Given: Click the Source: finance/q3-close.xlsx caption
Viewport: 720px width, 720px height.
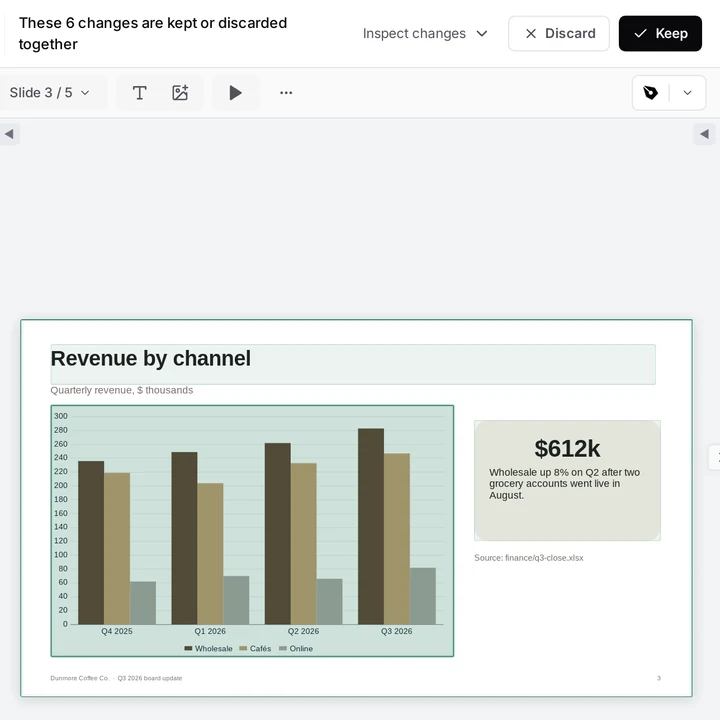Looking at the screenshot, I should point(529,558).
